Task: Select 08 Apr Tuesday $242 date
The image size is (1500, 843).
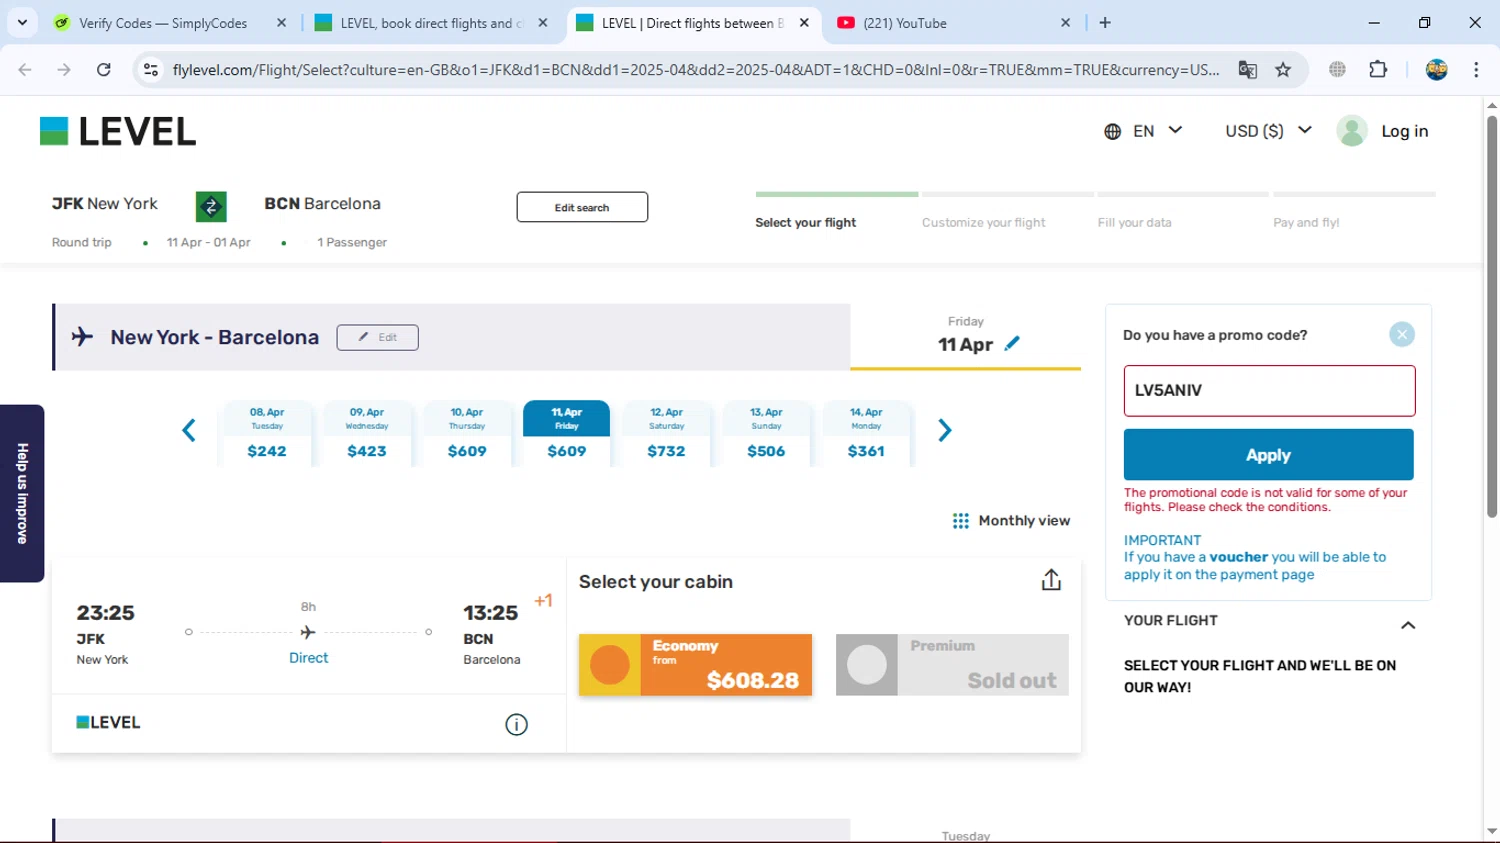Action: tap(267, 433)
